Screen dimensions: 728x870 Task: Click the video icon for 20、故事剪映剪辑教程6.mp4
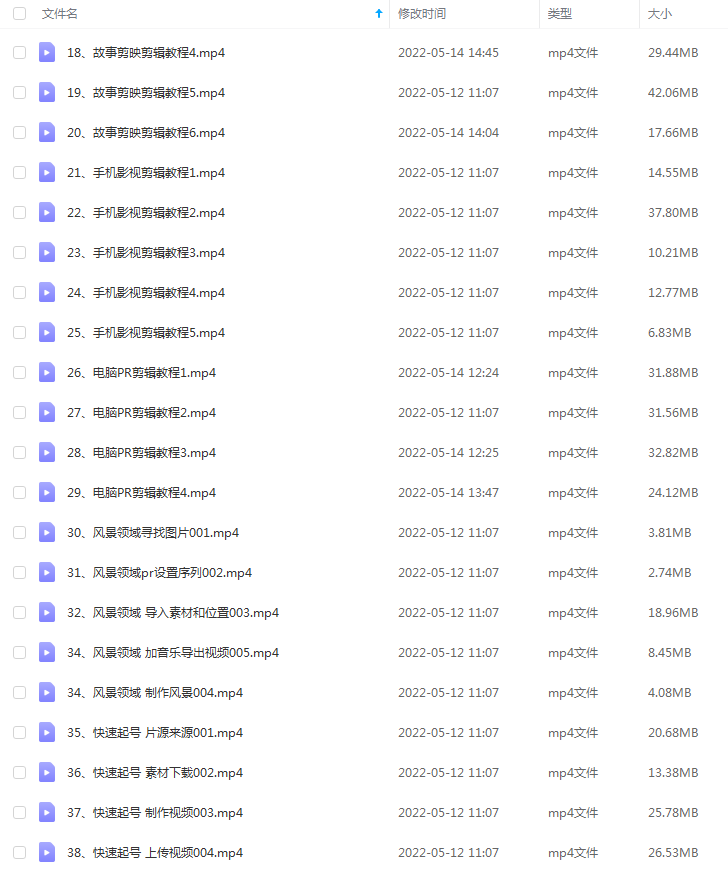pos(47,133)
